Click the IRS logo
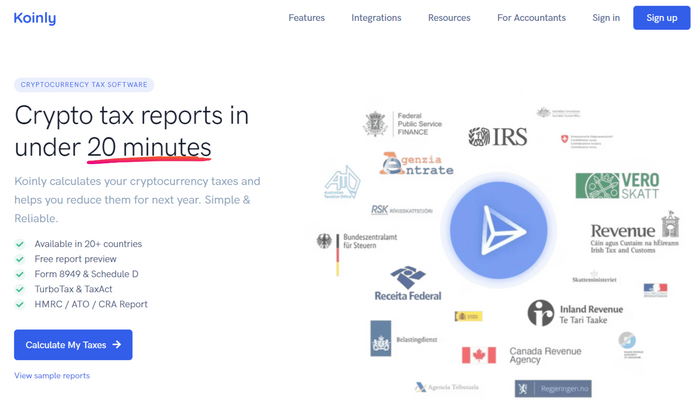 pos(498,137)
